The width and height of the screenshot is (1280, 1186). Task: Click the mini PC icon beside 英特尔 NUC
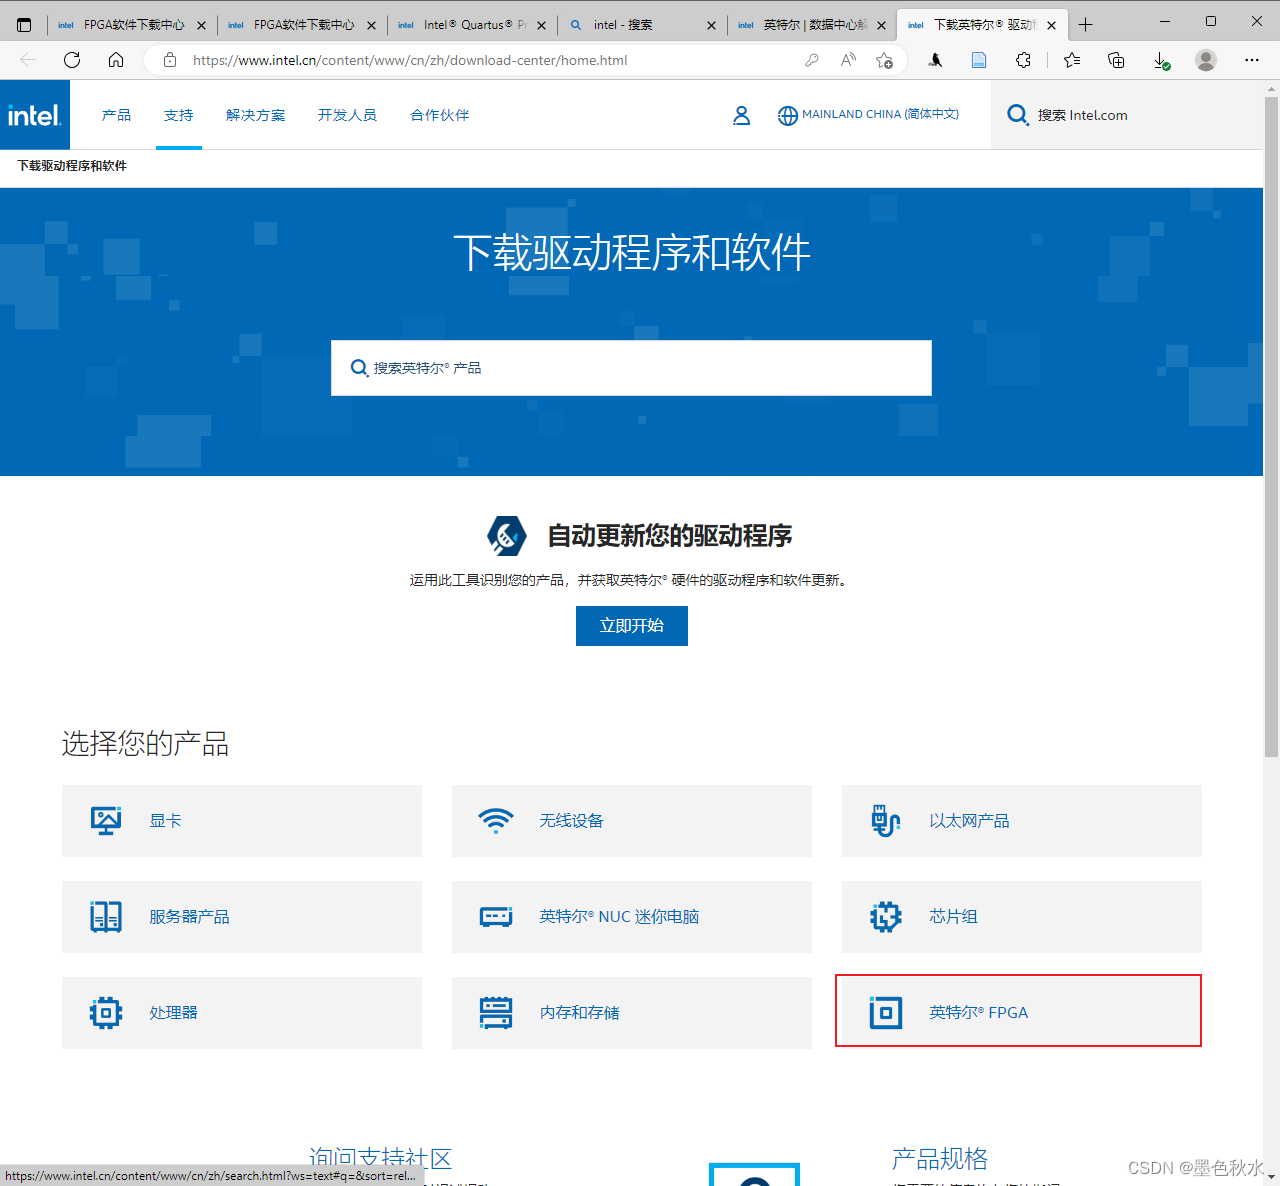(x=496, y=916)
